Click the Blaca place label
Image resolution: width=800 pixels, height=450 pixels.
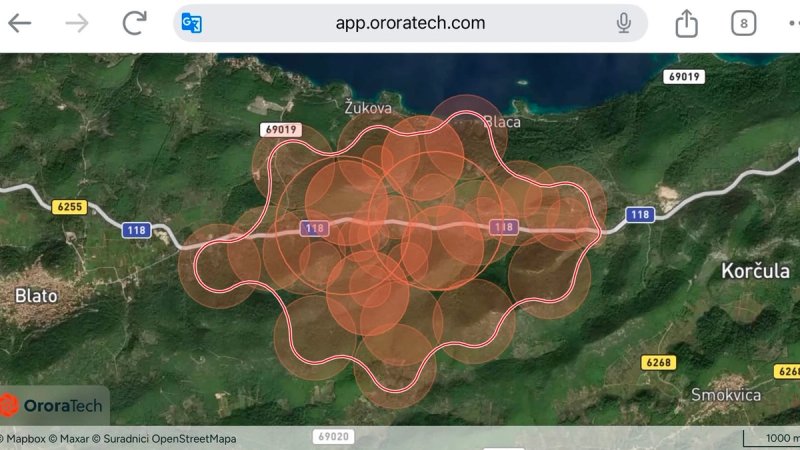click(x=502, y=121)
